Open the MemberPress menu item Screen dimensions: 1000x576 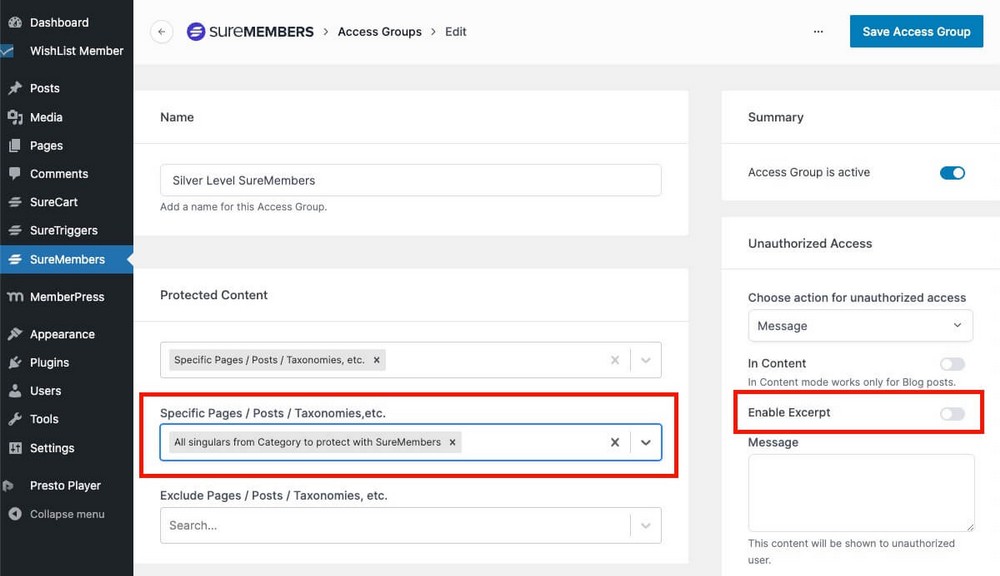point(66,297)
